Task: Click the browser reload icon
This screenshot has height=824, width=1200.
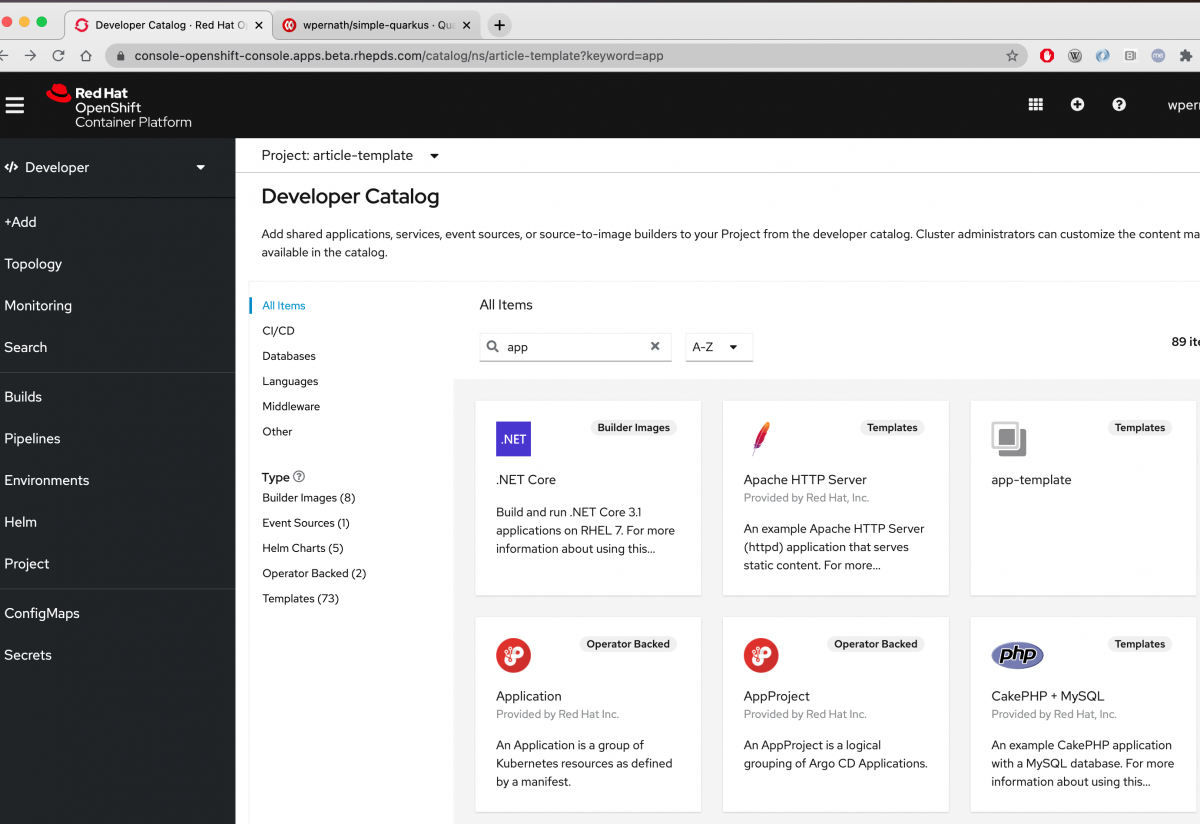Action: pos(58,56)
